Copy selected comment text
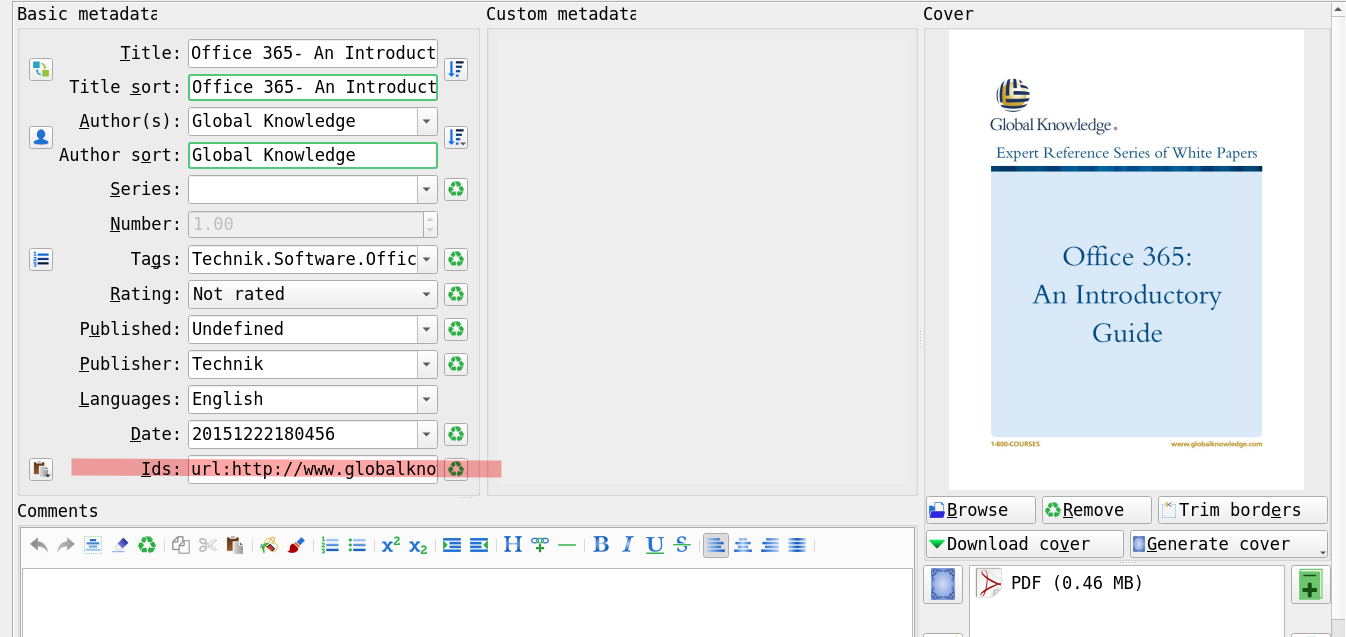The height and width of the screenshot is (637, 1346). [x=181, y=545]
